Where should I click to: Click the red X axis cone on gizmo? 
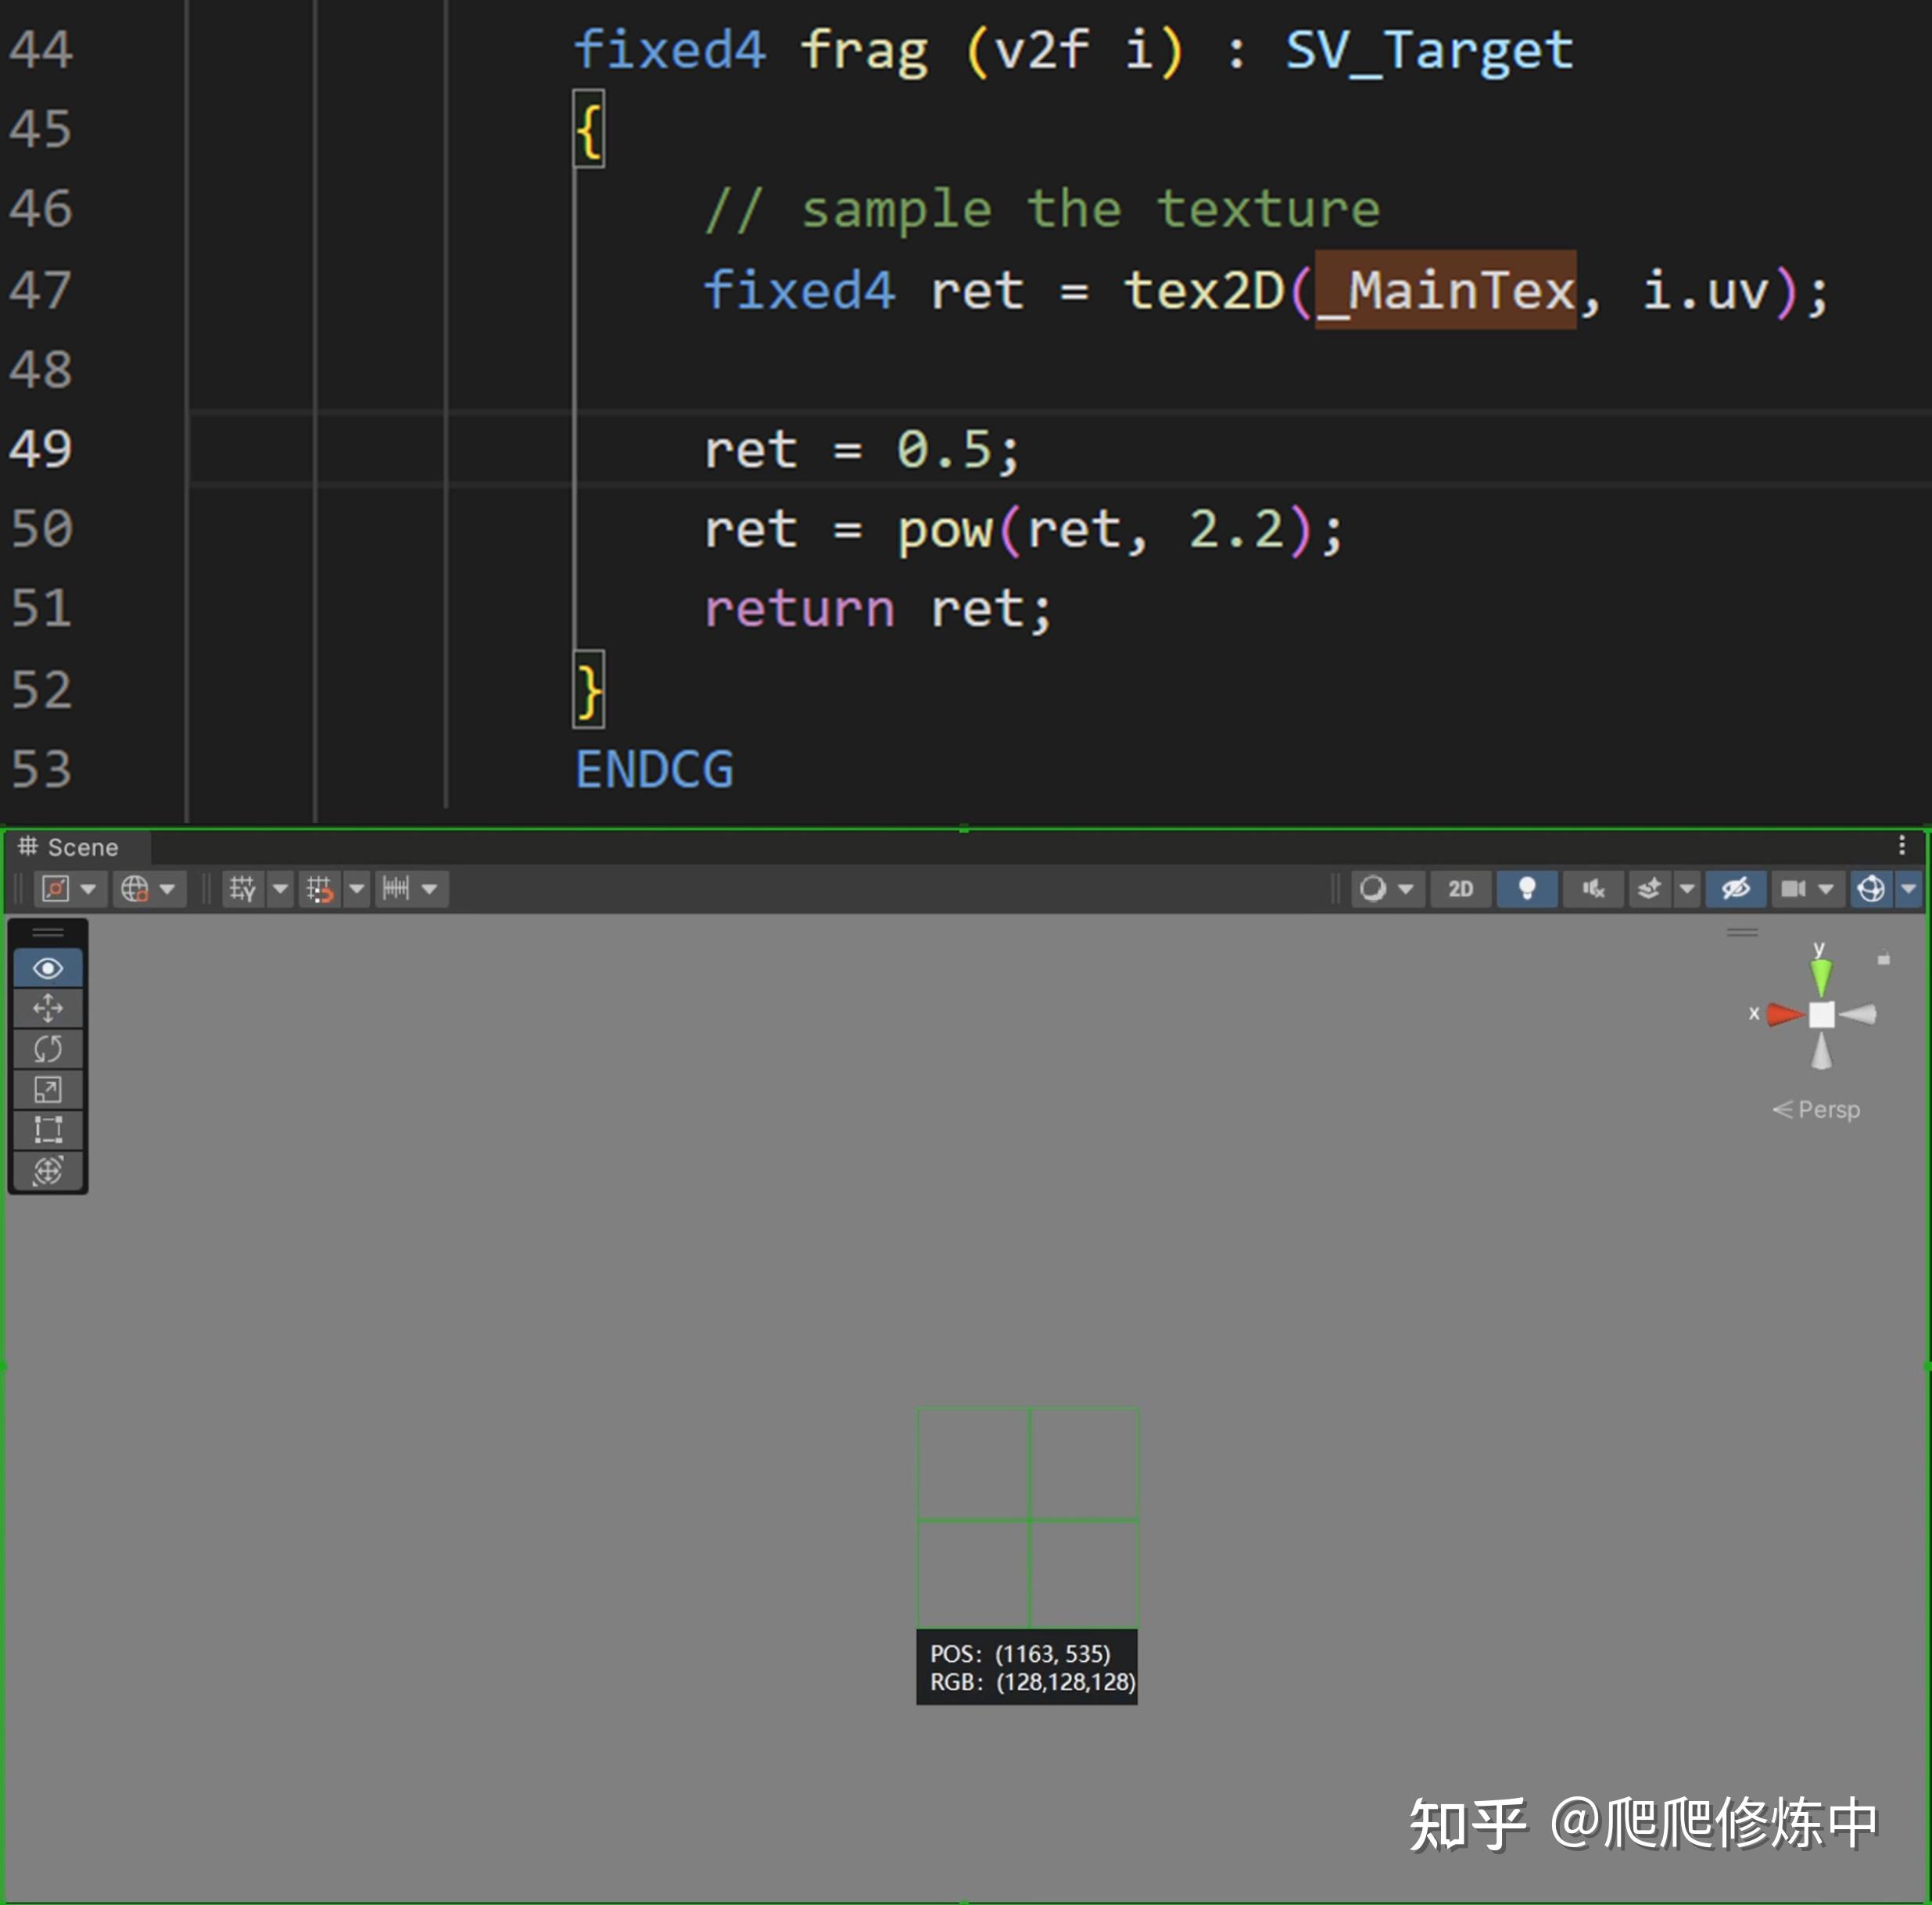click(1785, 1014)
